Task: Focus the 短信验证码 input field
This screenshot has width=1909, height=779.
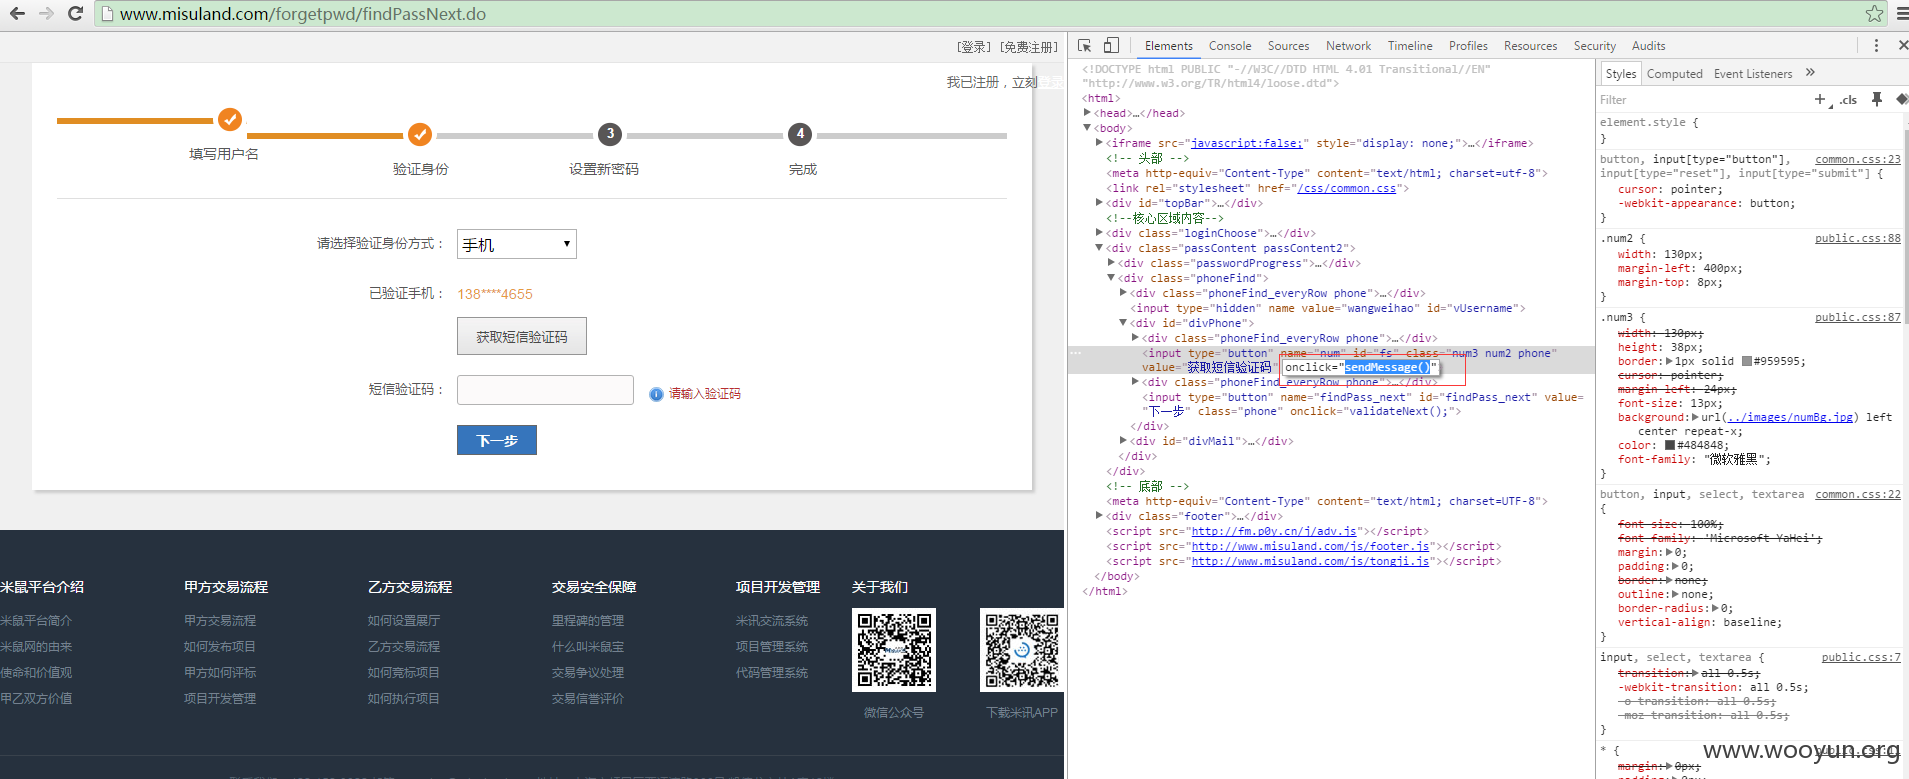Action: point(545,390)
